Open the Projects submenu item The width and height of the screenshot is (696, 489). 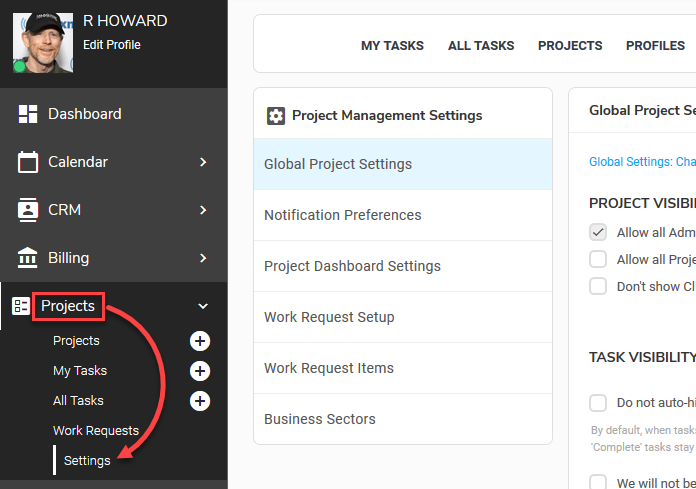coord(76,341)
